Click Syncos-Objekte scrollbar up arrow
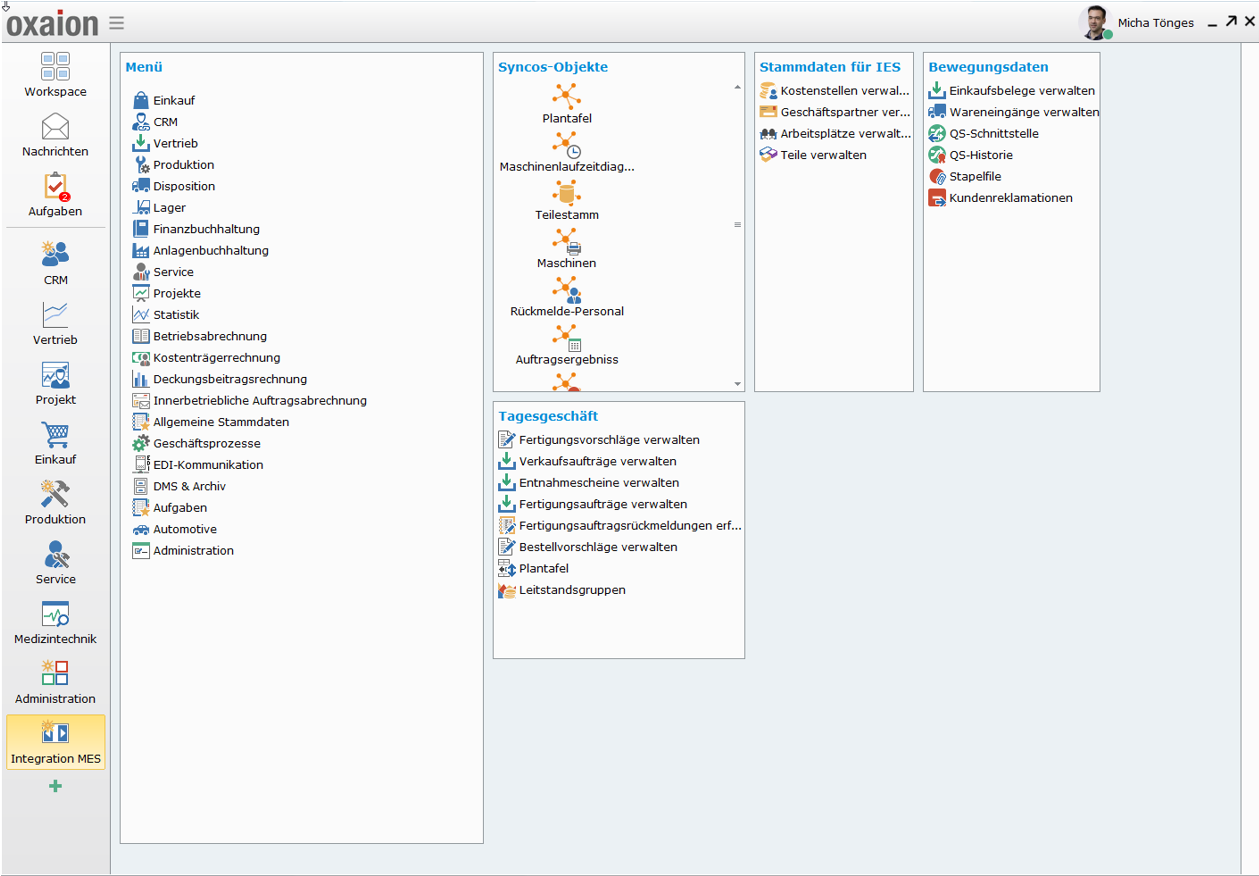The height and width of the screenshot is (876, 1259). (738, 88)
